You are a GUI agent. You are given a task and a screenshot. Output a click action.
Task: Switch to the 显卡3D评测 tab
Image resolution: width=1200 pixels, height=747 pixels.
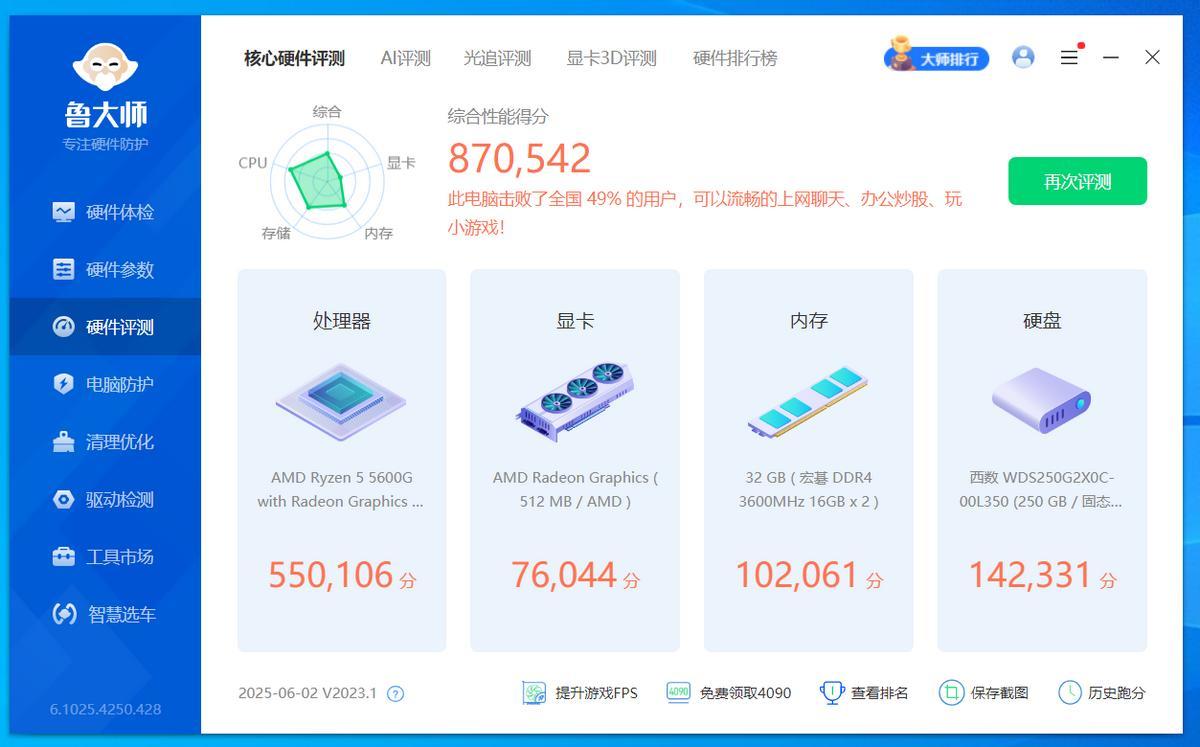tap(611, 58)
